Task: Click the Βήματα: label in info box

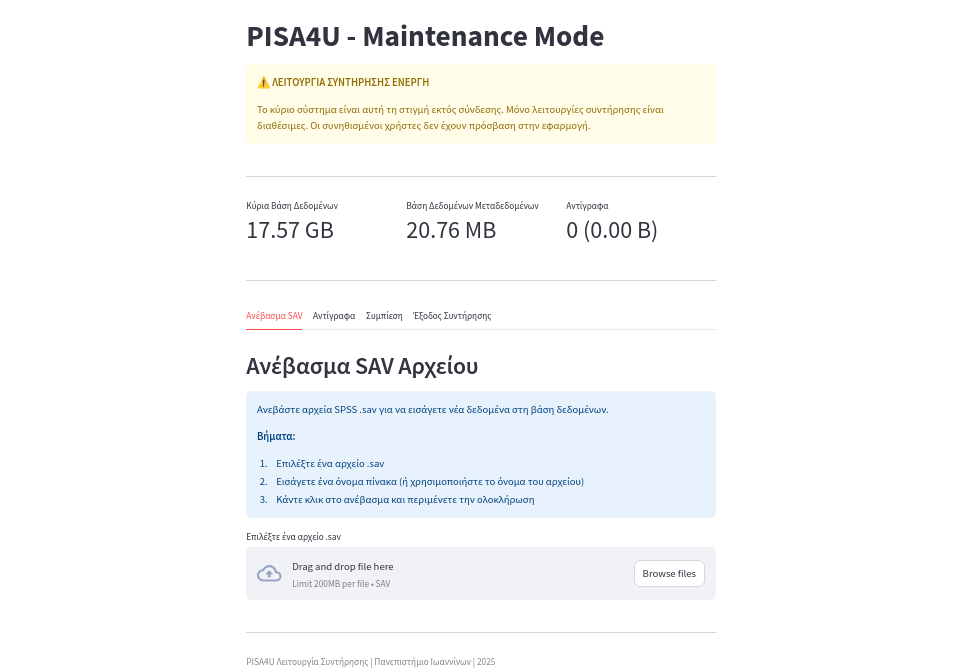Action: coord(276,436)
